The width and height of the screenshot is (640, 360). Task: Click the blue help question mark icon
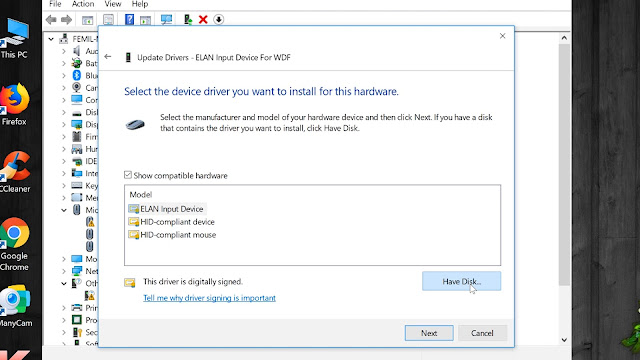click(x=129, y=19)
